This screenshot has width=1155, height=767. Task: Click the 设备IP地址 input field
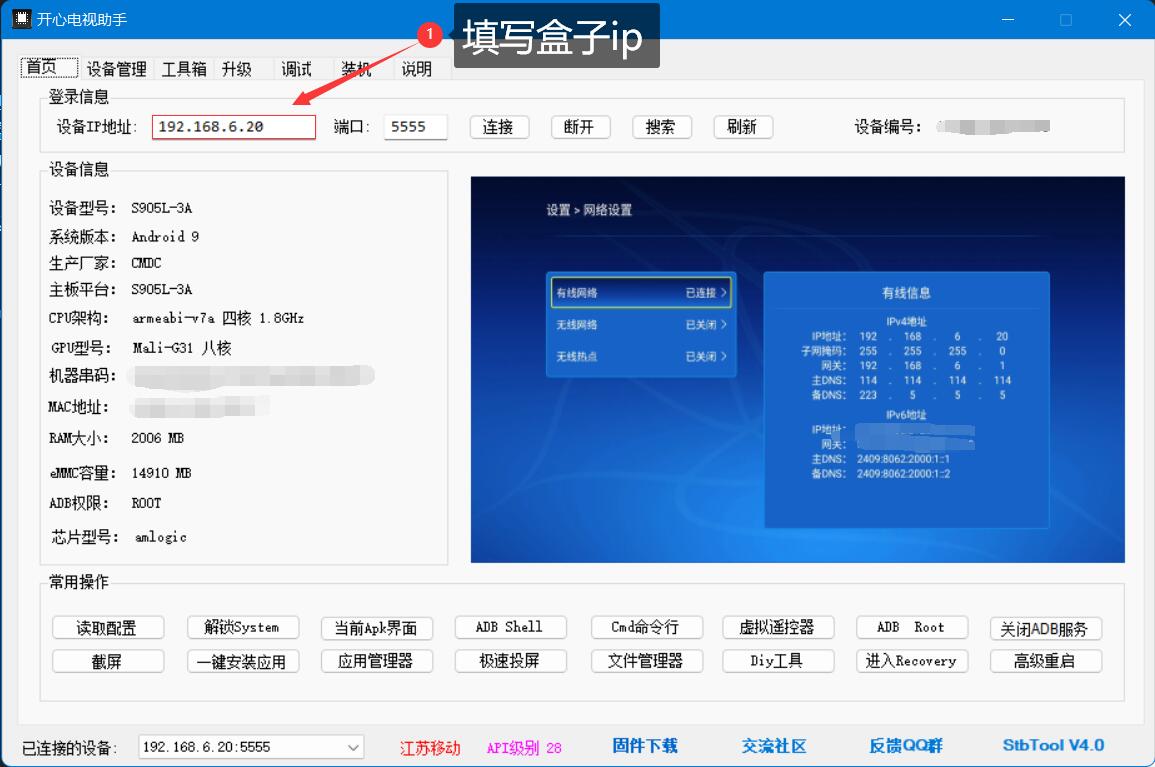(233, 126)
